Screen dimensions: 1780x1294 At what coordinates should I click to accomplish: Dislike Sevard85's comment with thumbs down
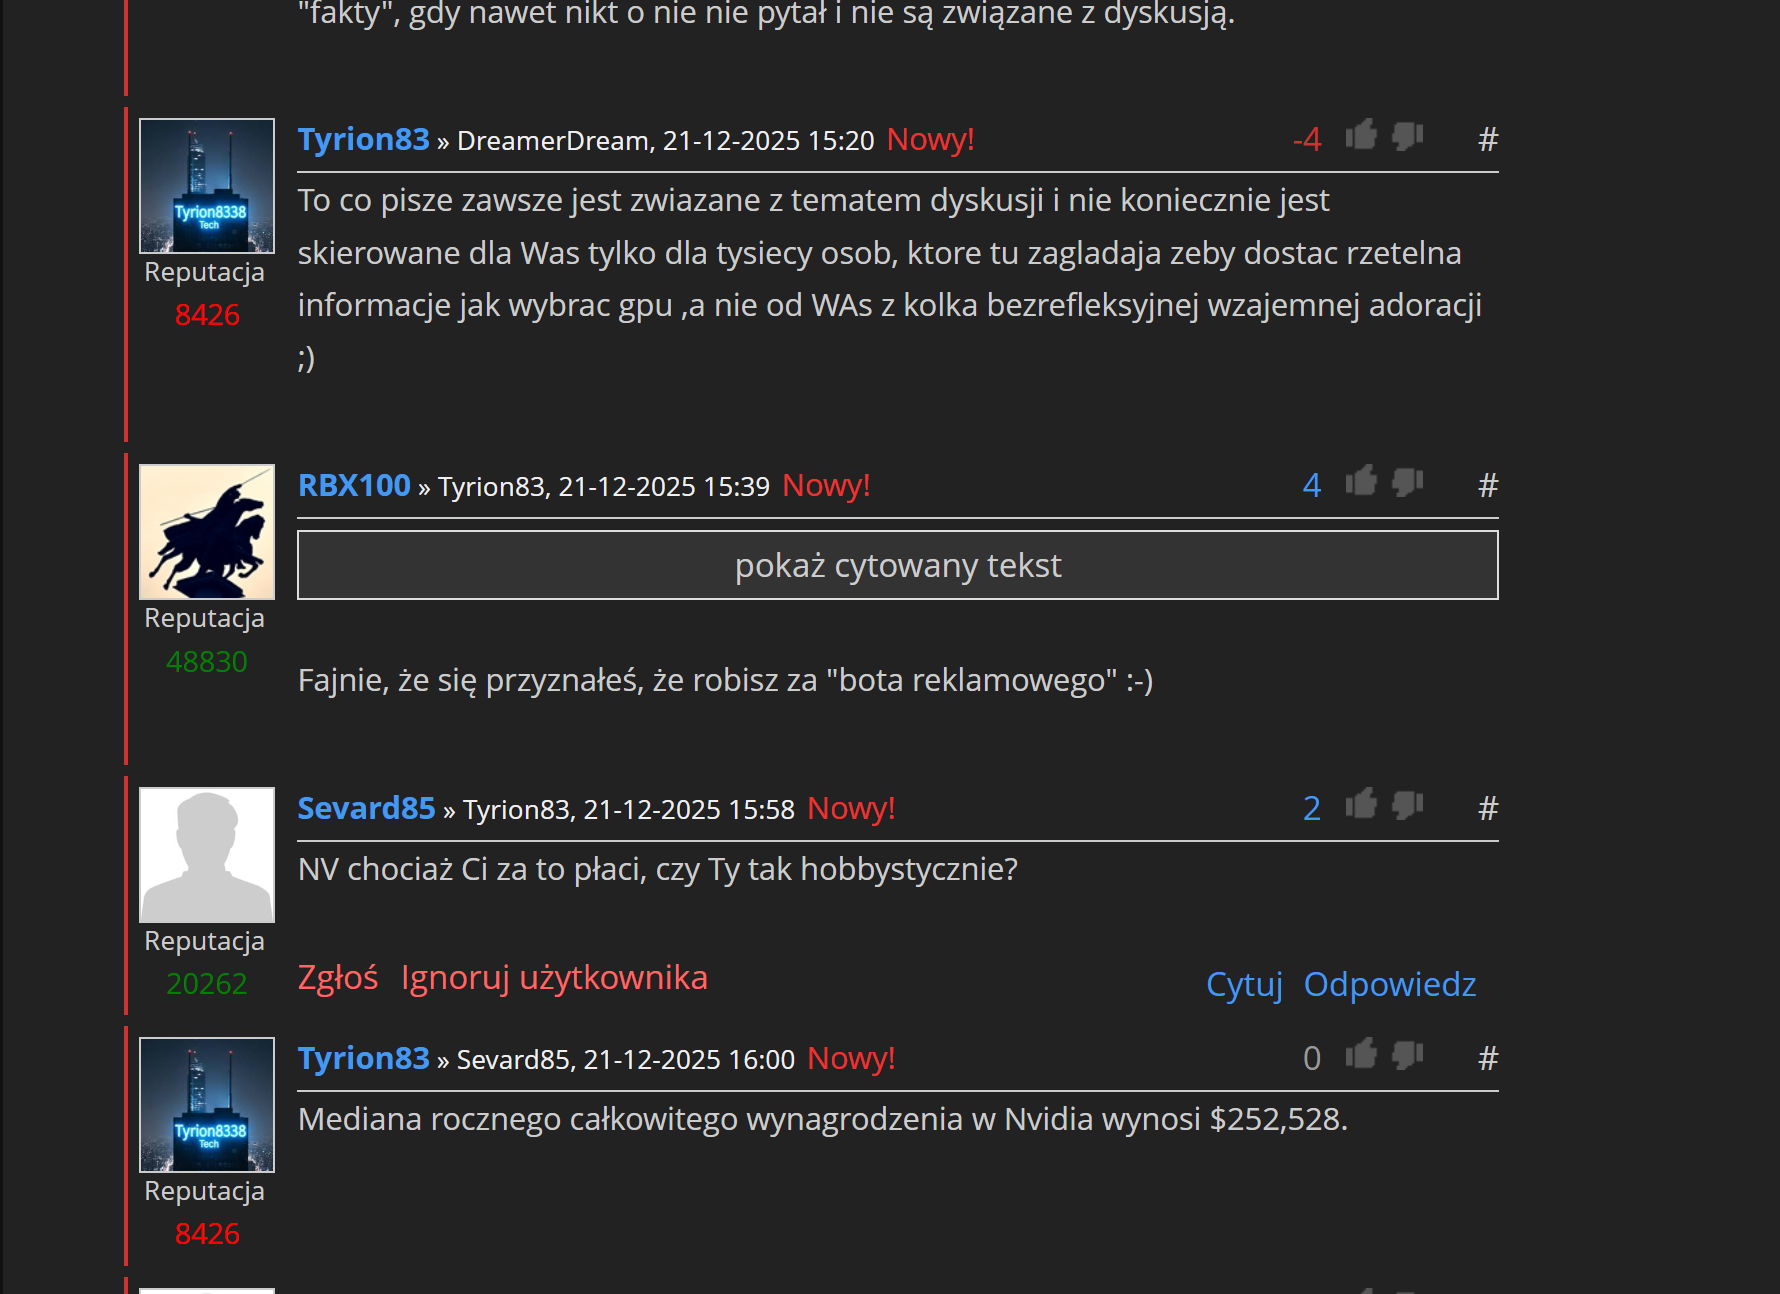click(1407, 804)
